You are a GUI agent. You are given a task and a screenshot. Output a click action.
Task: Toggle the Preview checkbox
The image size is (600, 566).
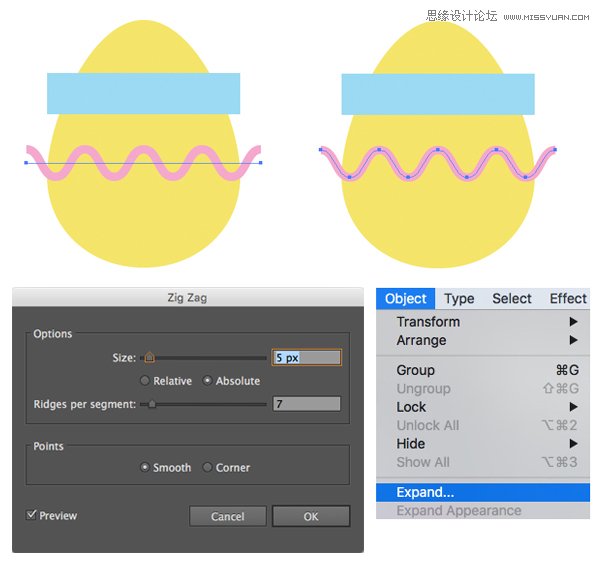(32, 515)
